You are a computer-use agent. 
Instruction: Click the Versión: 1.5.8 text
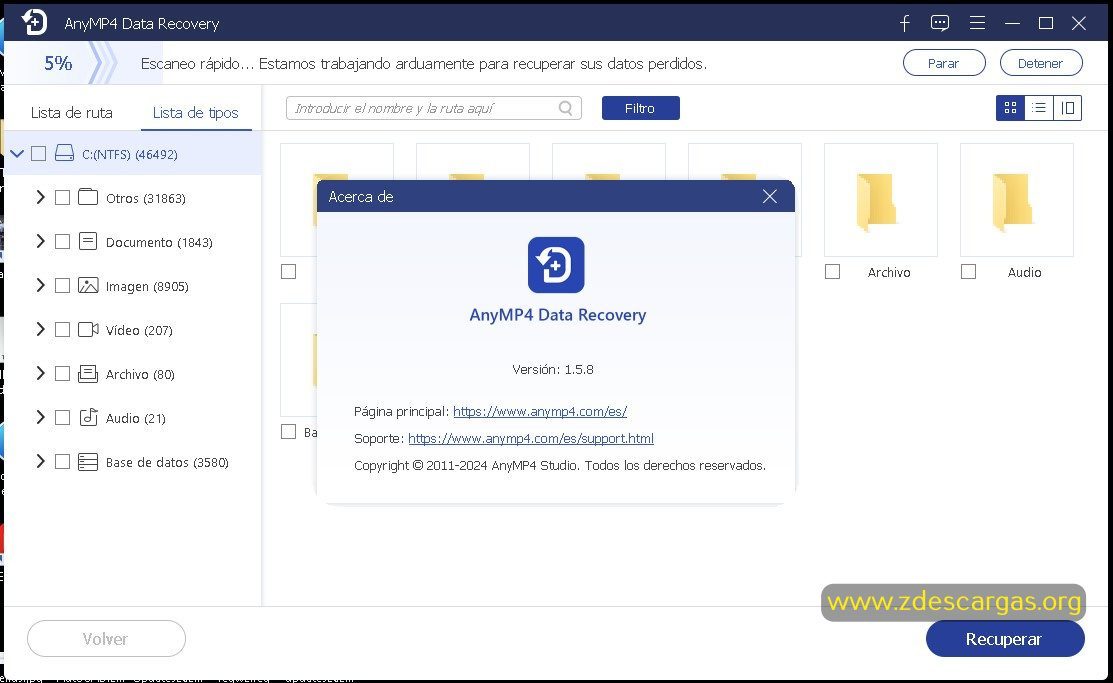[x=553, y=369]
